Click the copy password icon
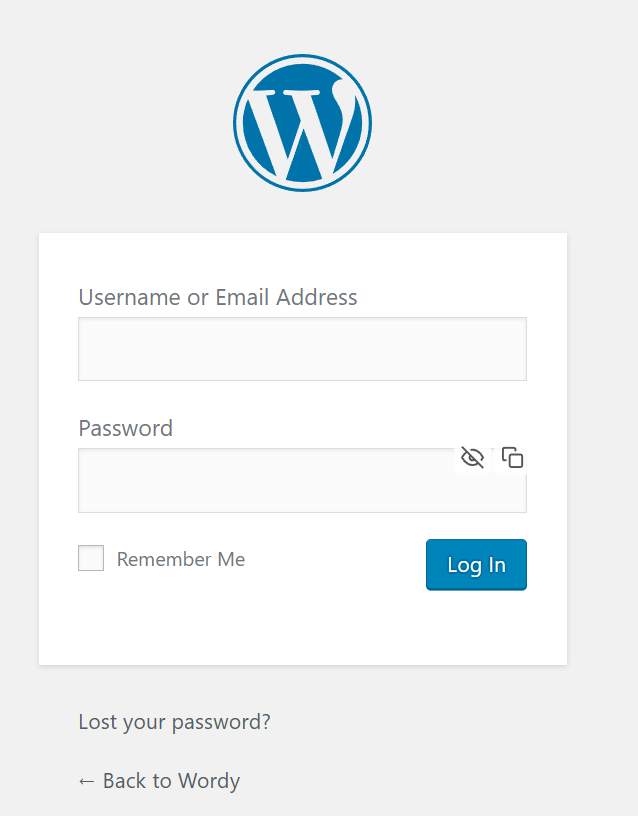 512,458
